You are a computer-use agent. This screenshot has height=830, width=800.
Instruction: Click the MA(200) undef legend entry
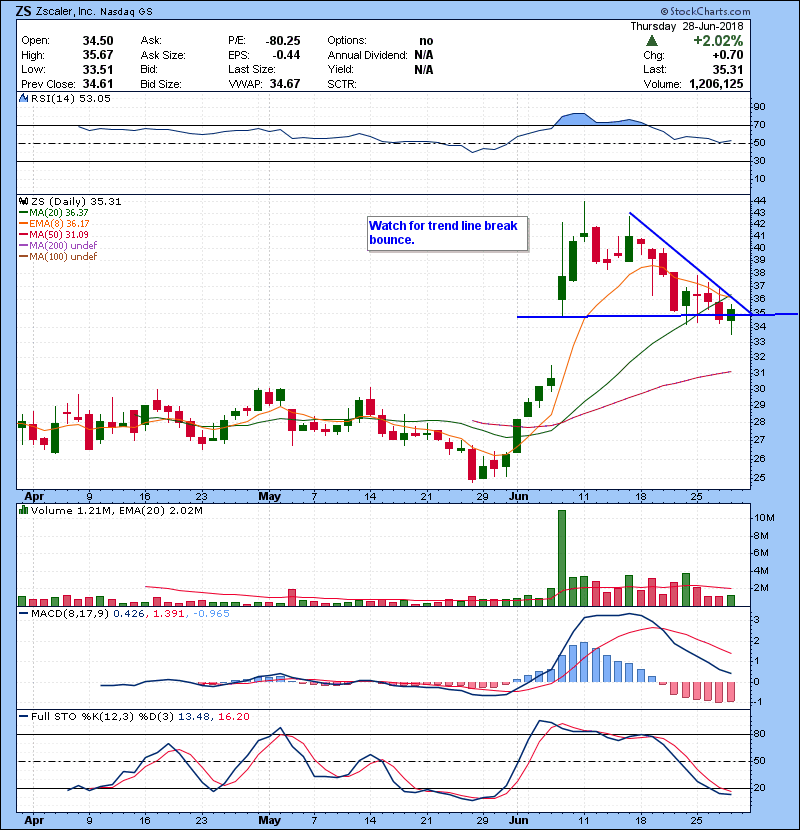58,246
